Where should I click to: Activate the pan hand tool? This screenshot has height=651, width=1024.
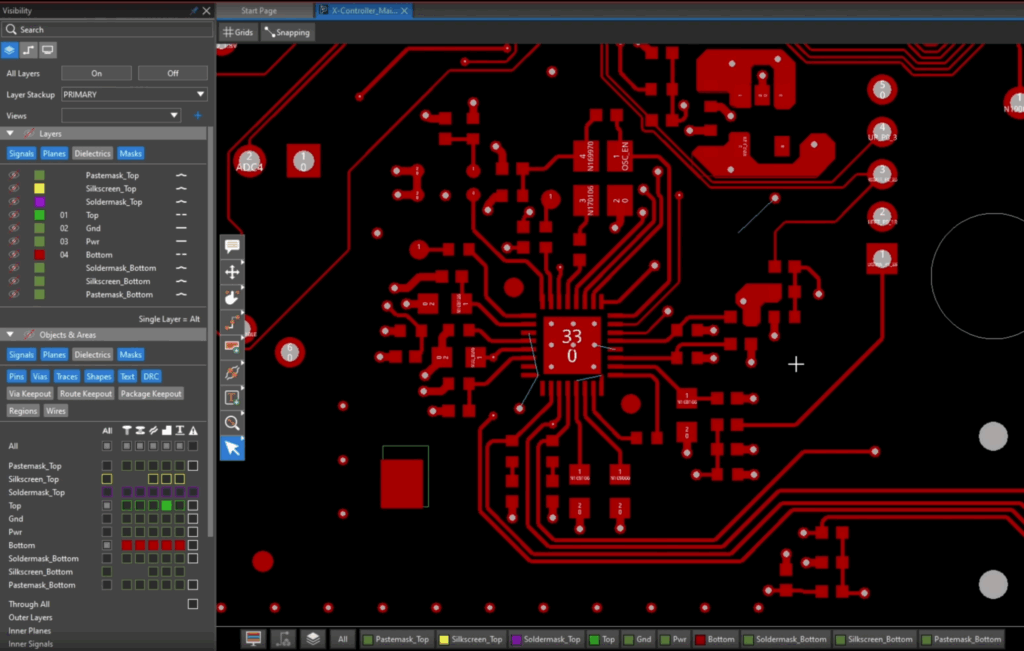click(x=232, y=297)
